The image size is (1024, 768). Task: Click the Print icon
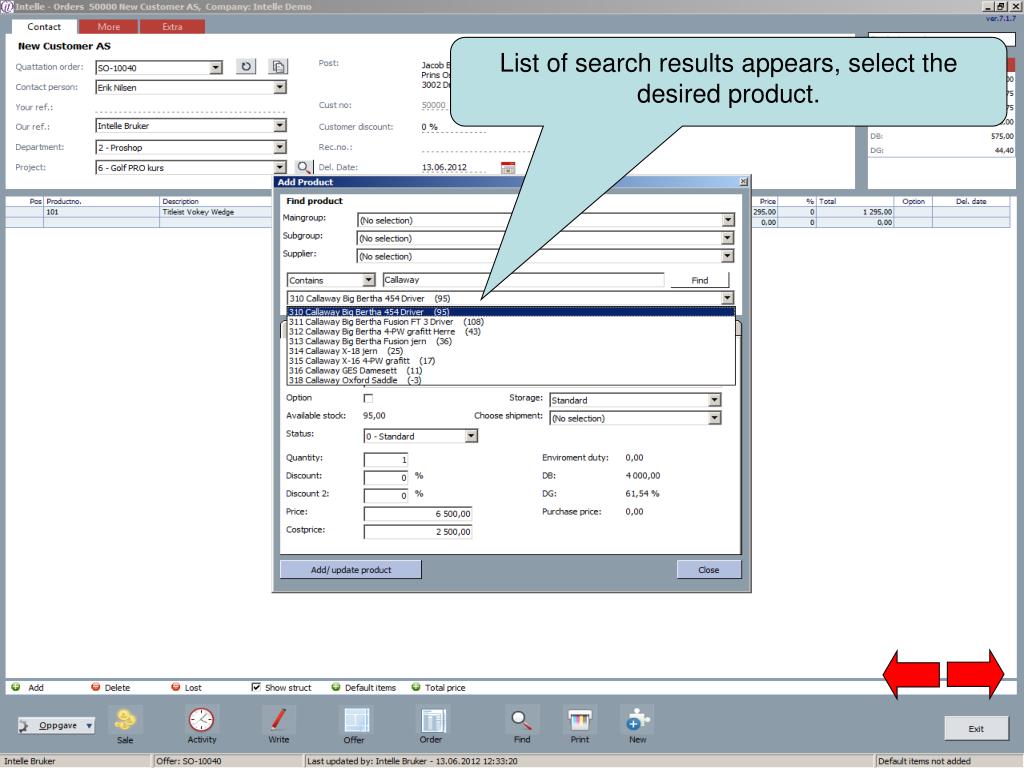[x=580, y=720]
